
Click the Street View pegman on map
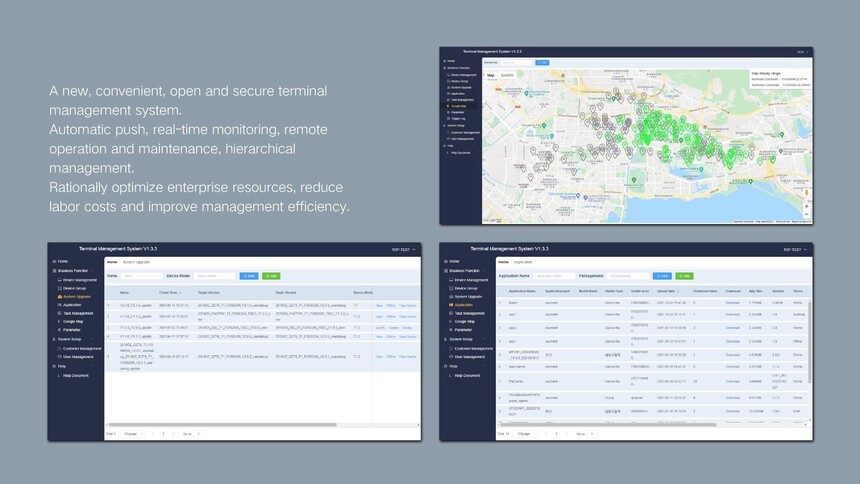[807, 192]
